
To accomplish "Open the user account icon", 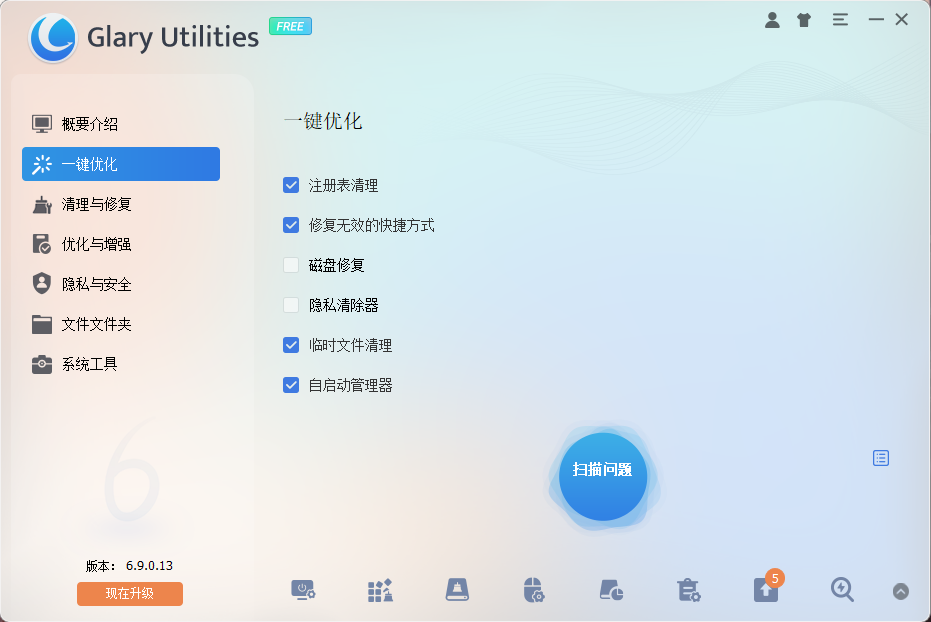I will tap(772, 20).
